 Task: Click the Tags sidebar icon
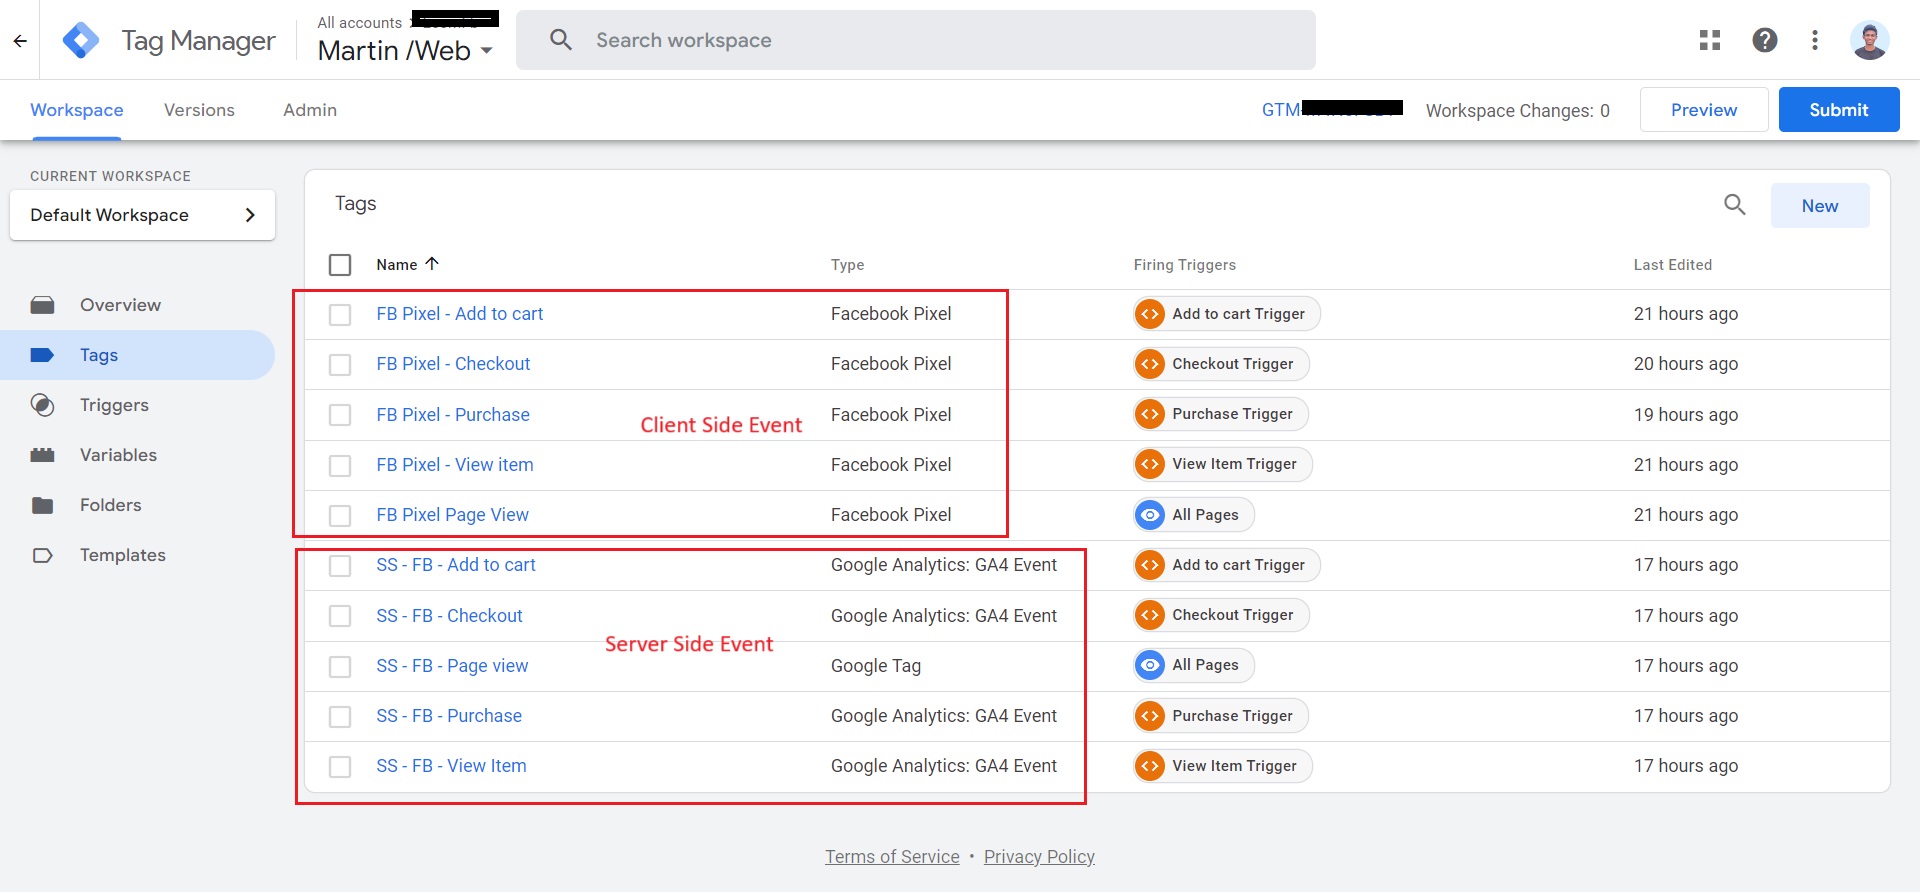[x=42, y=355]
